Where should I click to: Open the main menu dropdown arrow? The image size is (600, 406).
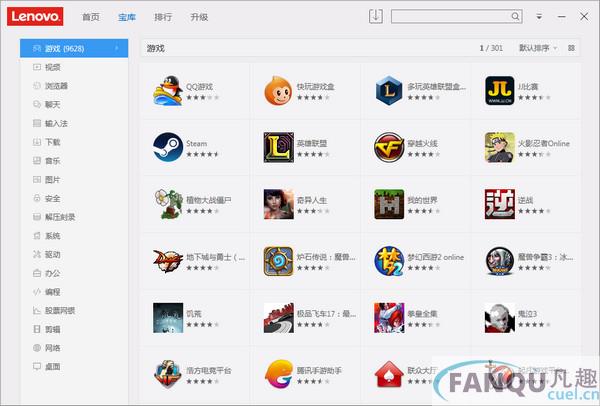click(539, 17)
